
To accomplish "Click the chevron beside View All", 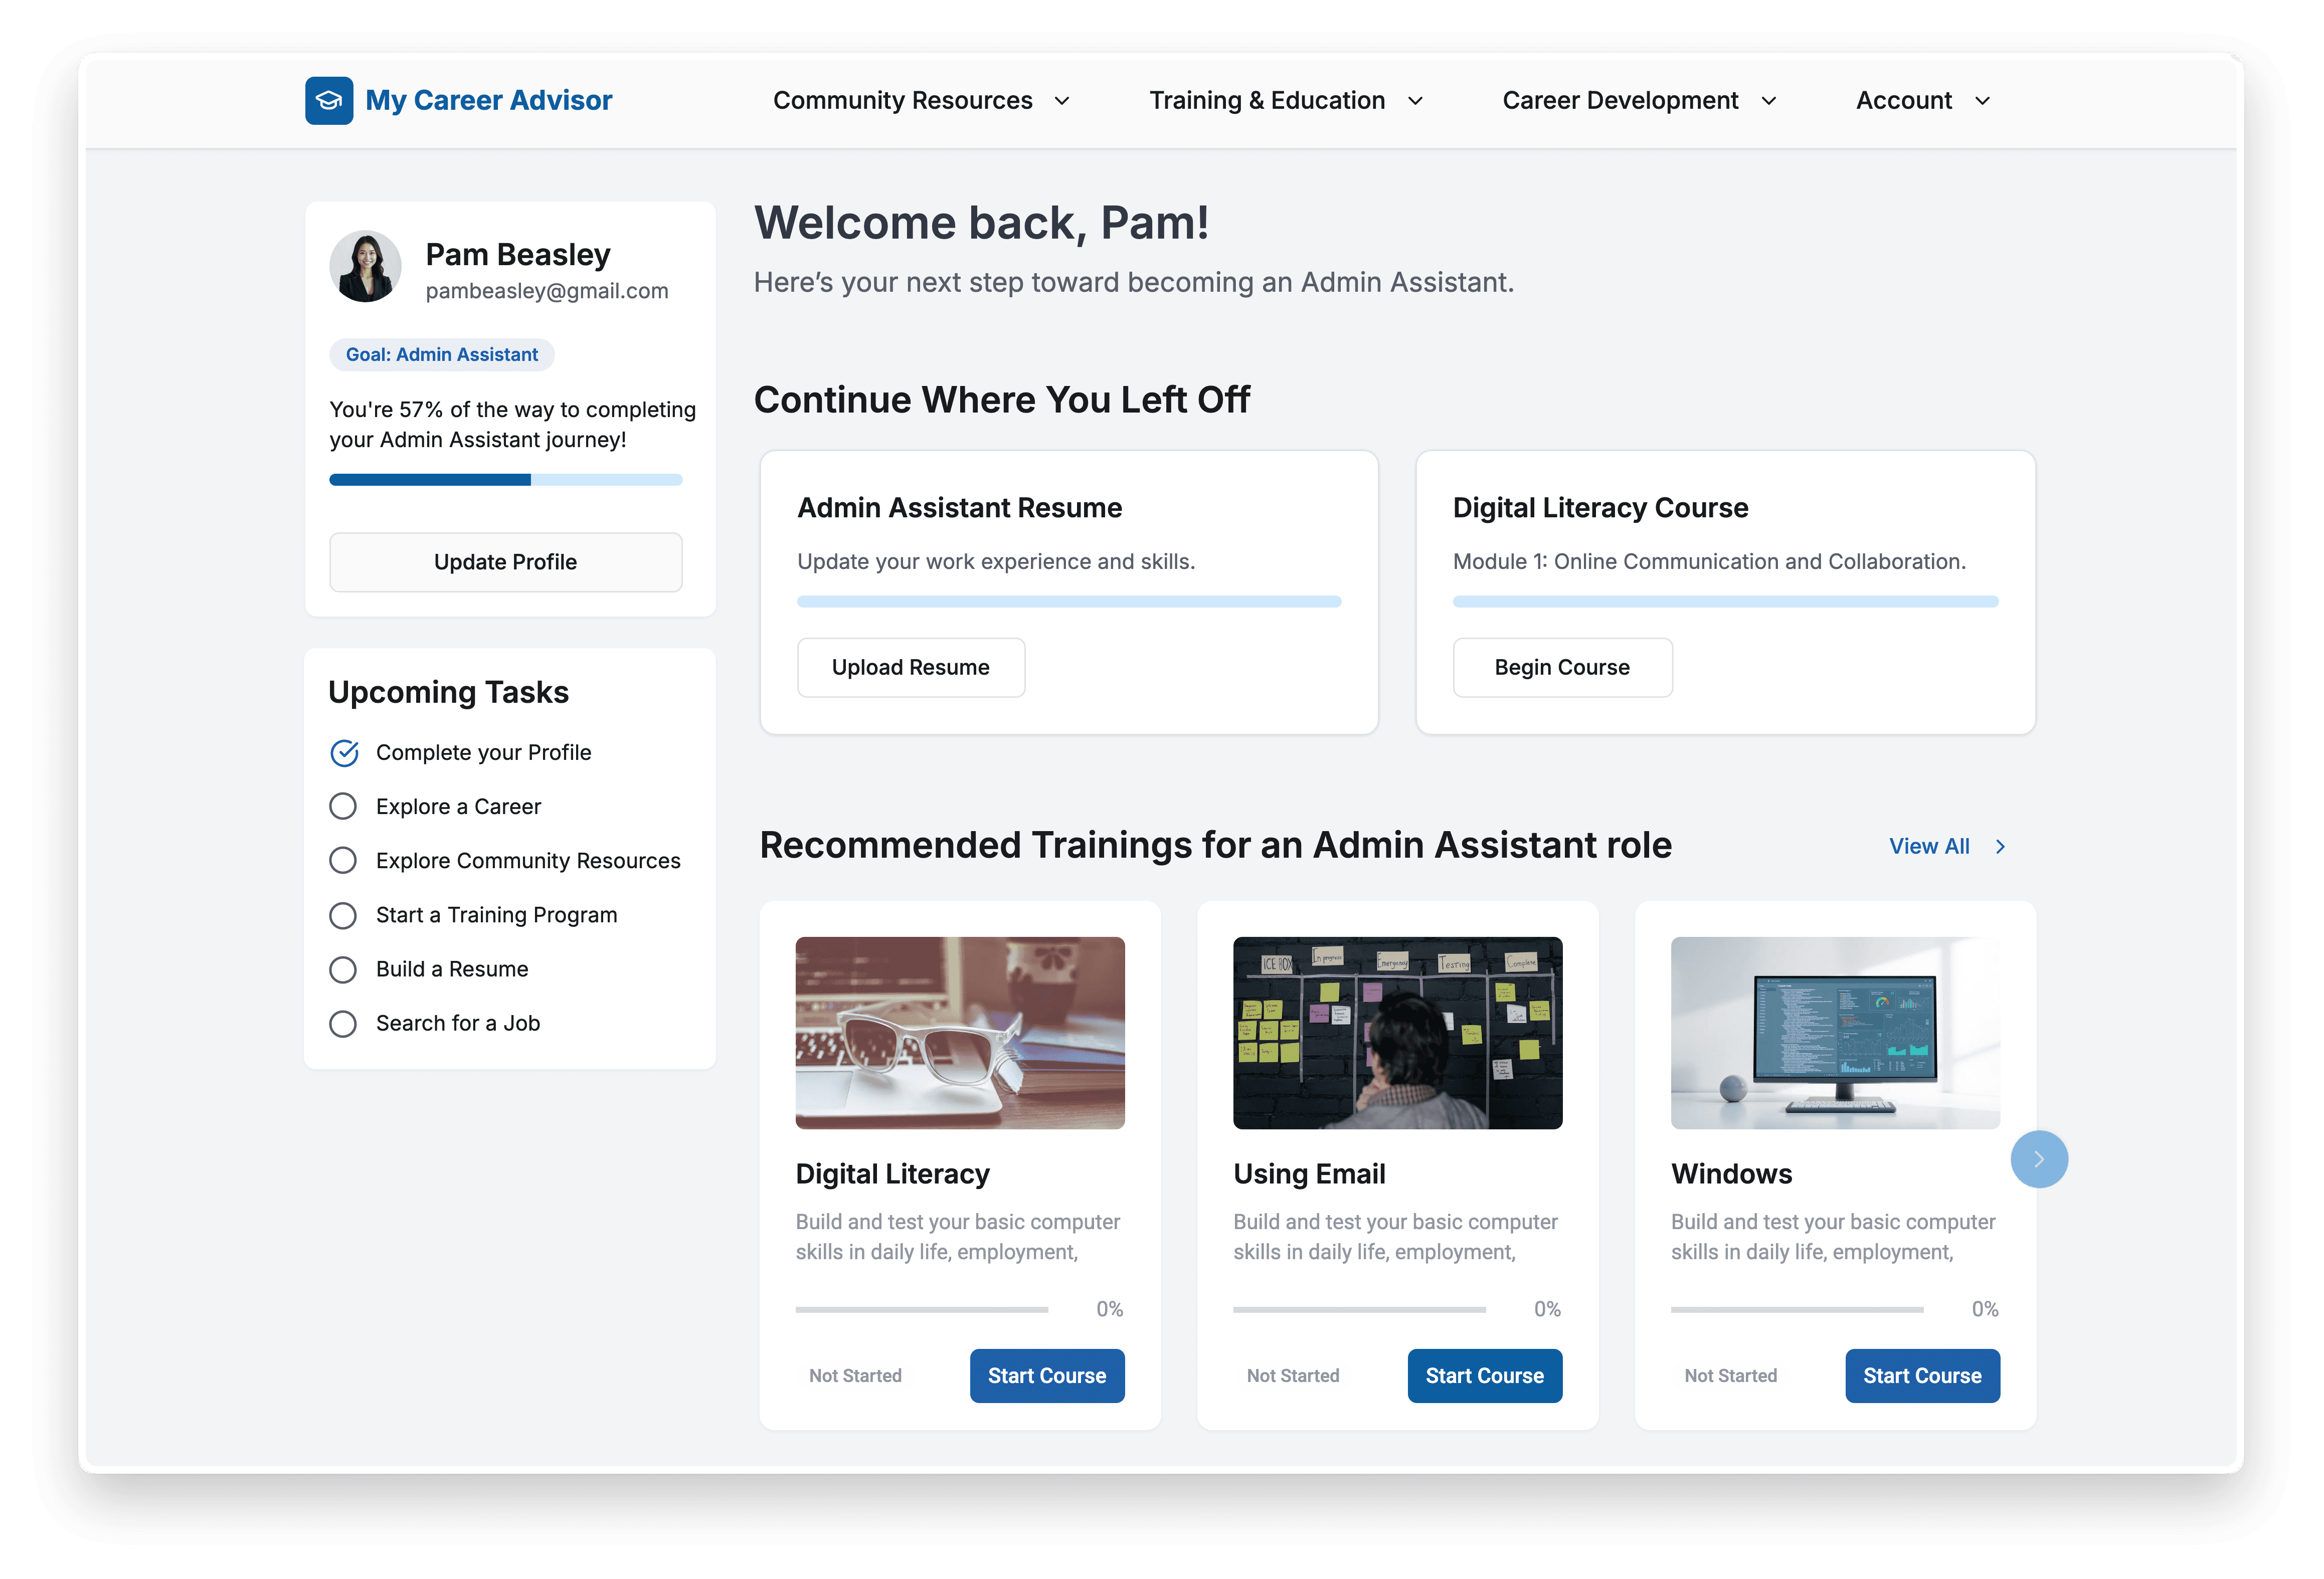I will 2000,847.
